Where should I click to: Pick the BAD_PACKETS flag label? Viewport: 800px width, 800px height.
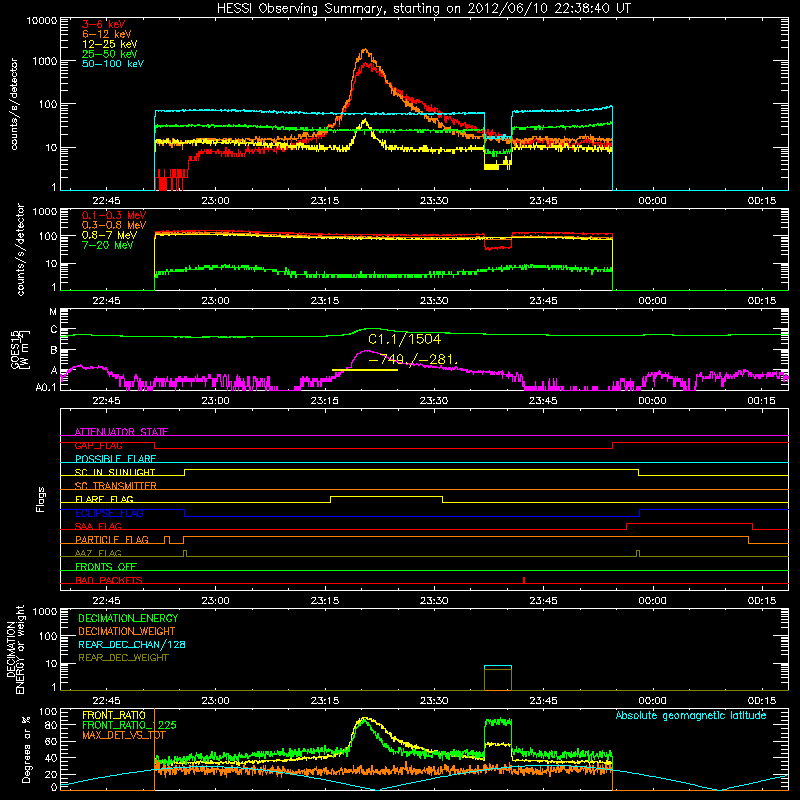tap(109, 580)
